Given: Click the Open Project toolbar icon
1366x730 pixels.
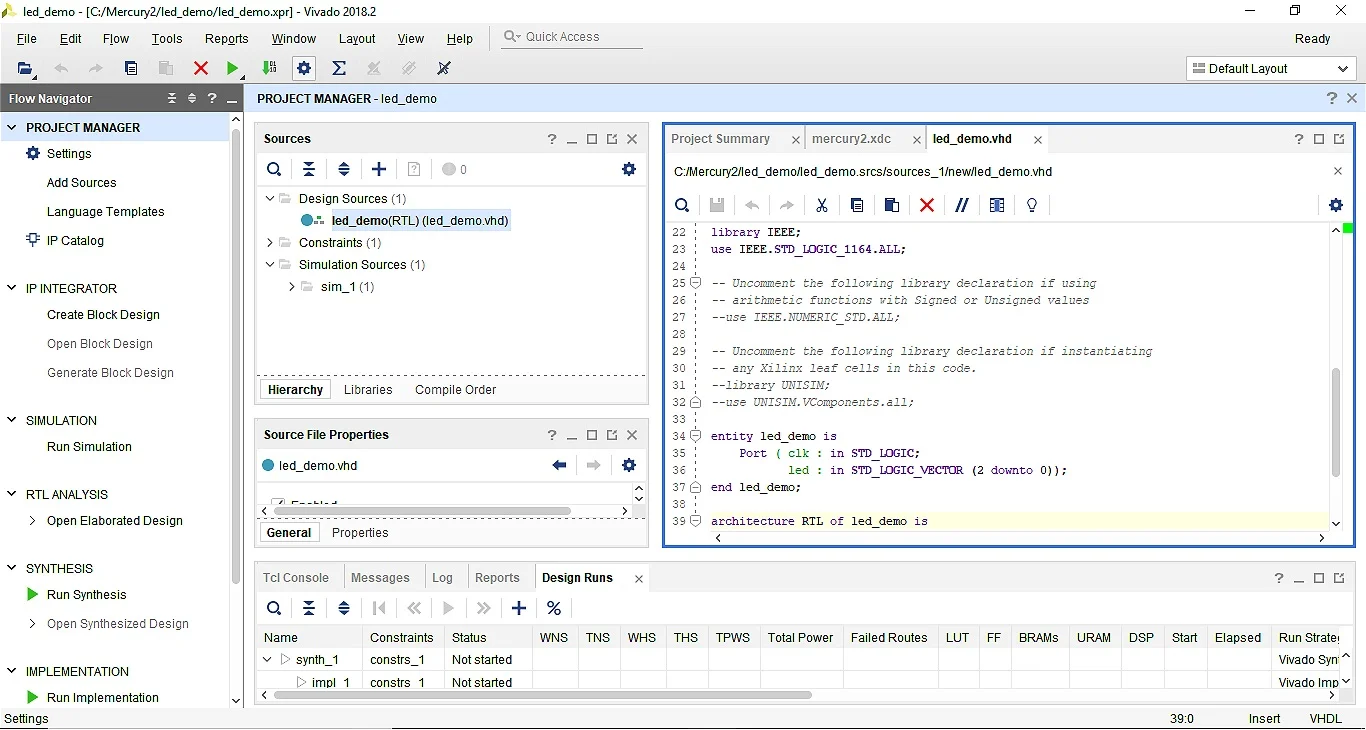Looking at the screenshot, I should pos(26,68).
